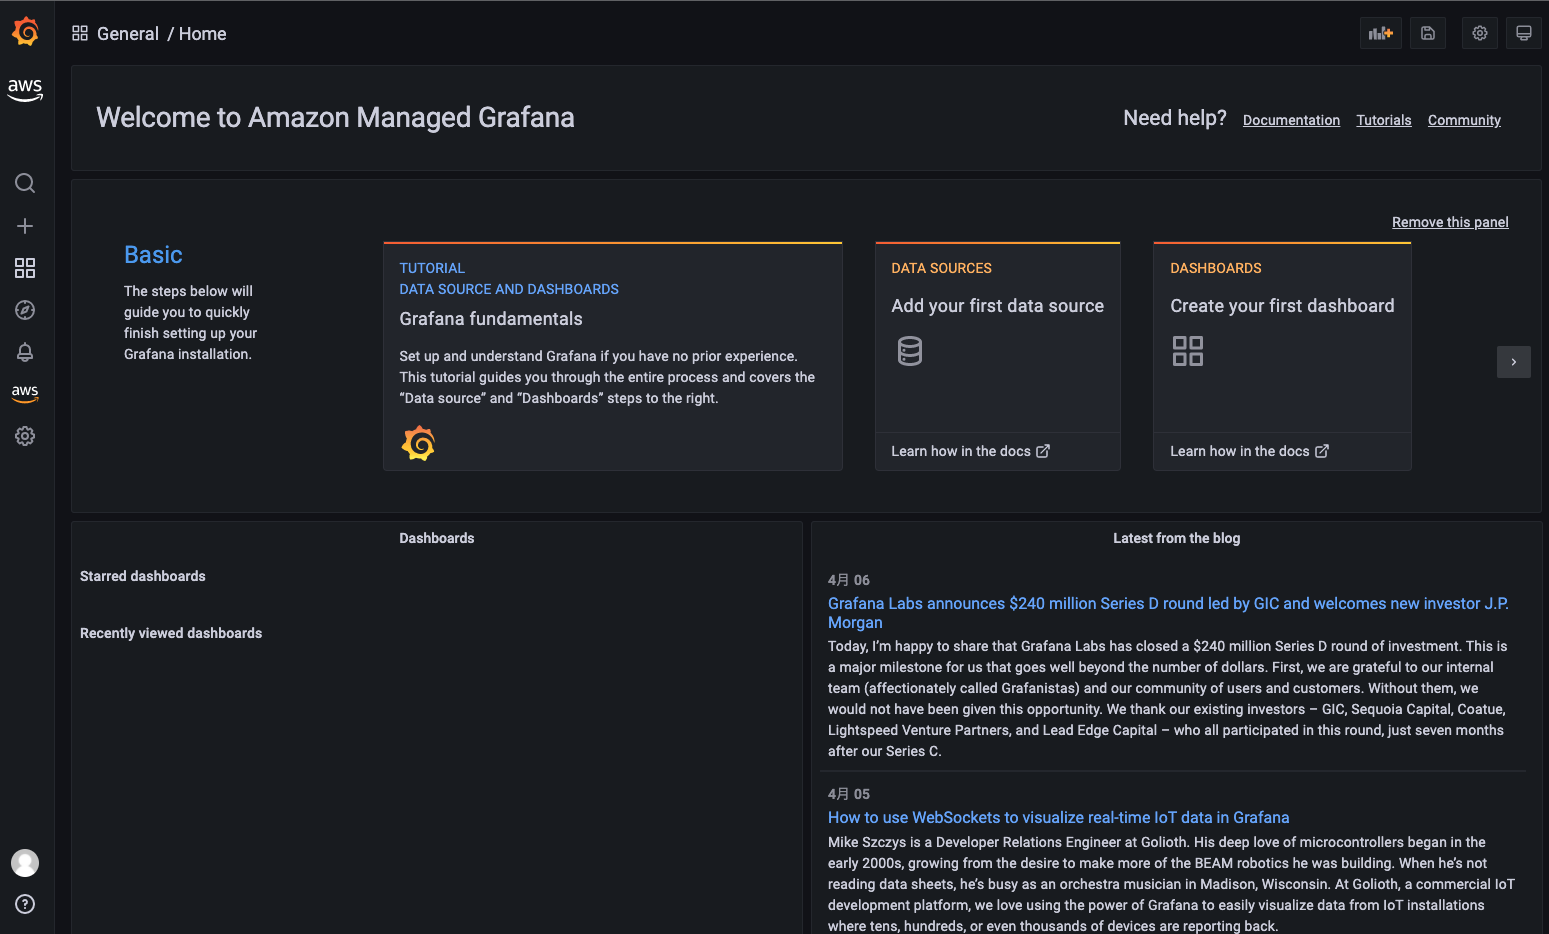Click the Starred dashboards heading
1549x934 pixels.
(x=143, y=576)
